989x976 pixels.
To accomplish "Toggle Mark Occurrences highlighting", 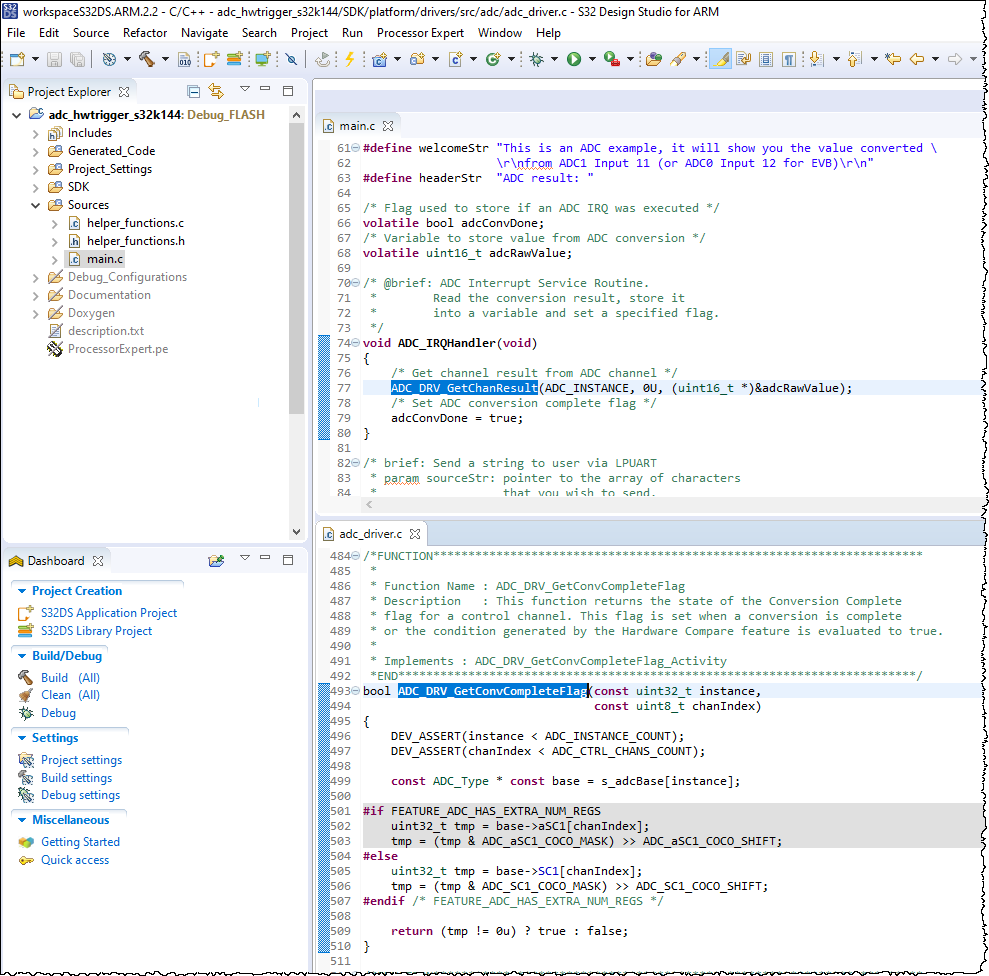I will 720,60.
